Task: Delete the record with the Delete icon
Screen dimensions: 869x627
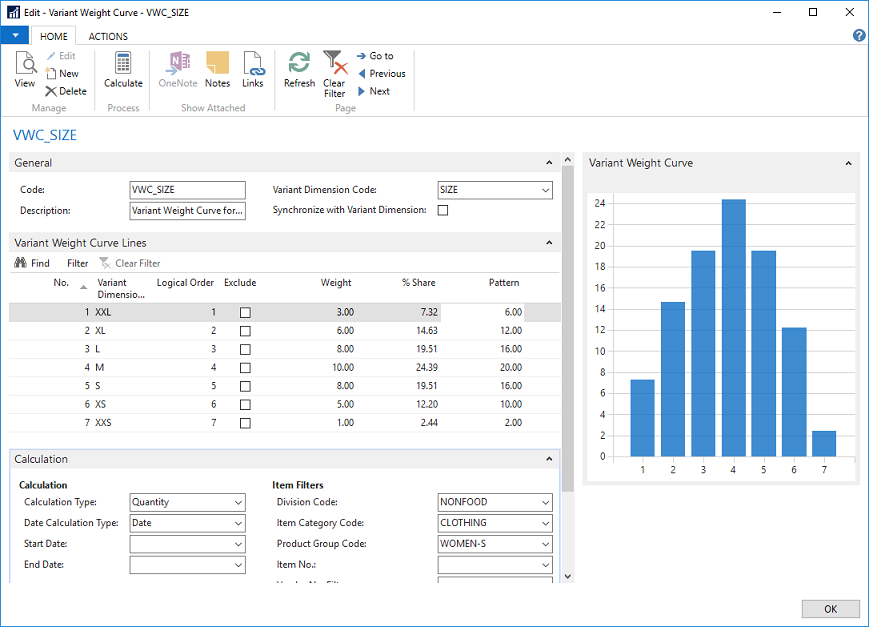Action: (66, 91)
